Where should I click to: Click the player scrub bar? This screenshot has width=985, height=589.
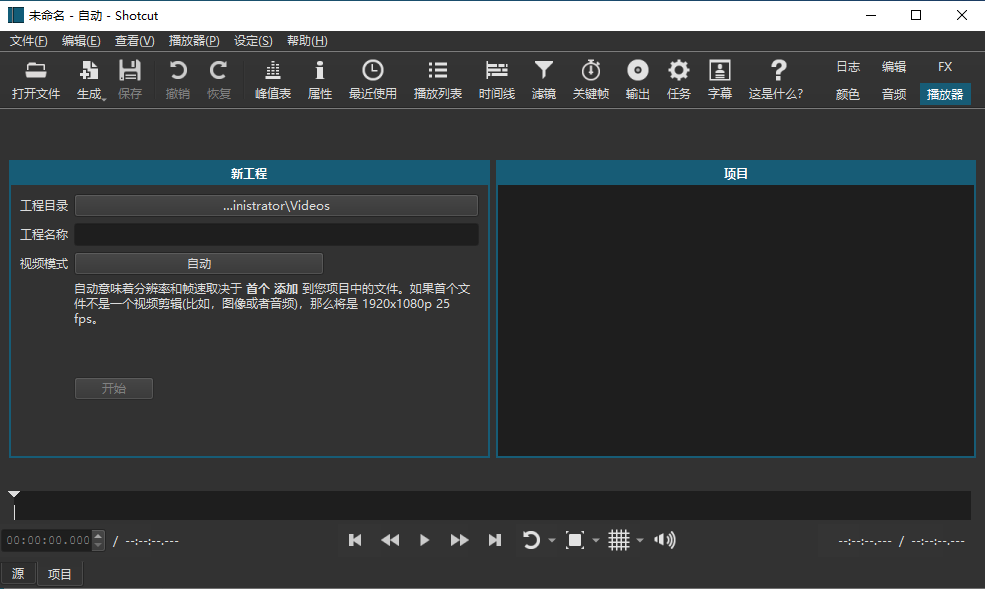coord(492,505)
